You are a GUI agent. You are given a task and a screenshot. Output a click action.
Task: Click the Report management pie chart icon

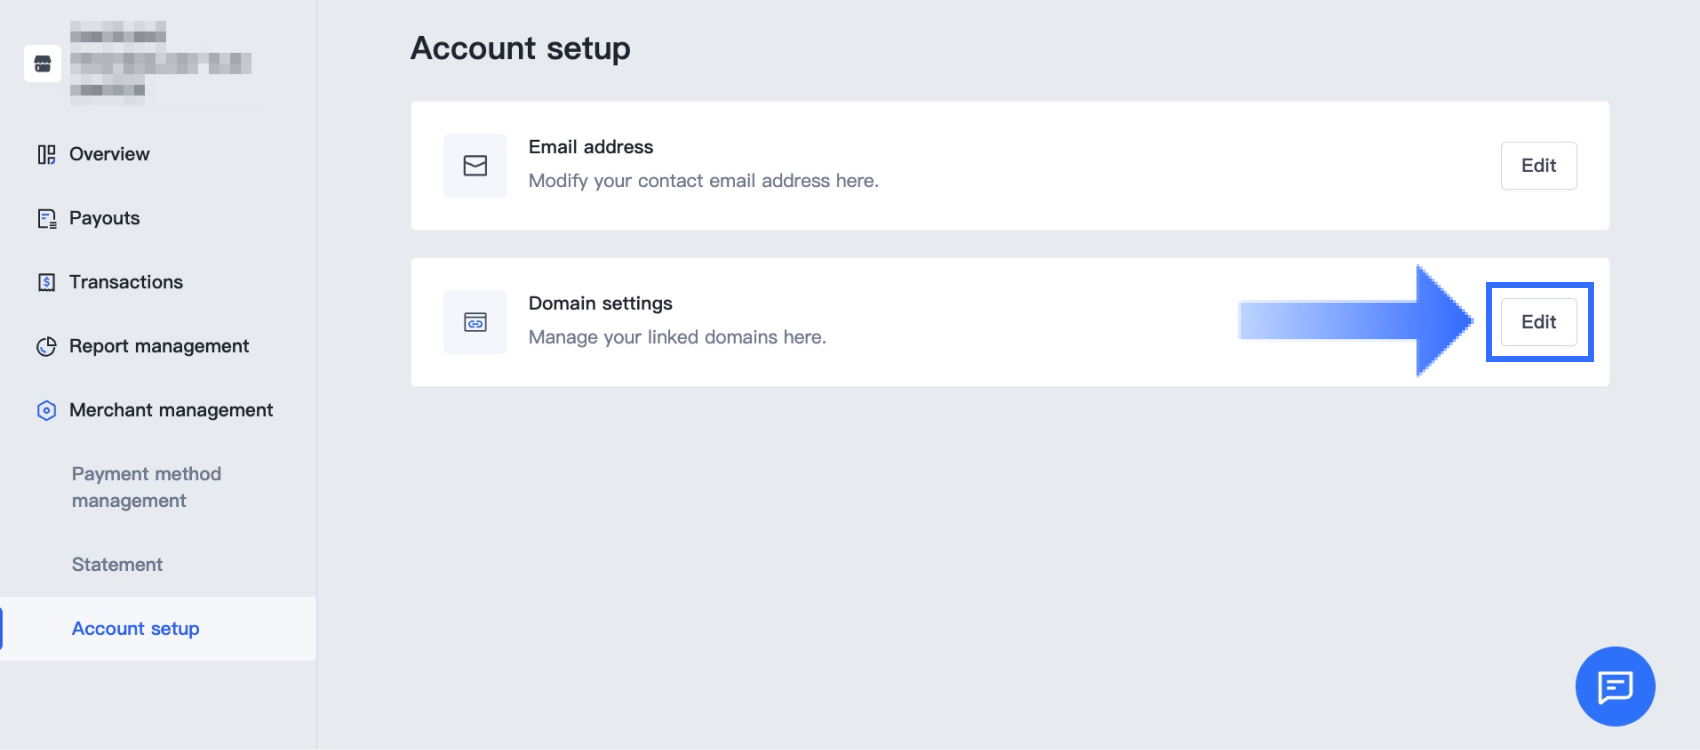pos(46,347)
